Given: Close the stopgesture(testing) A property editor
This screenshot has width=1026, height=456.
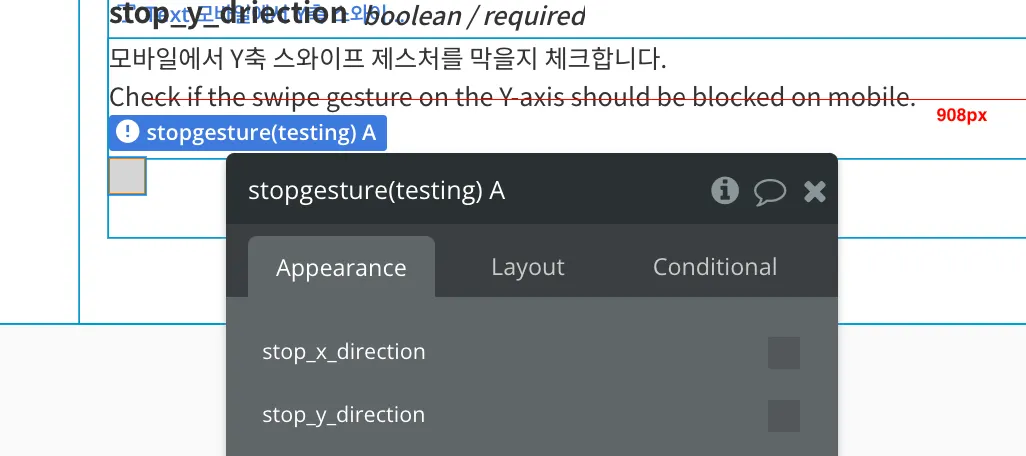Looking at the screenshot, I should click(815, 191).
